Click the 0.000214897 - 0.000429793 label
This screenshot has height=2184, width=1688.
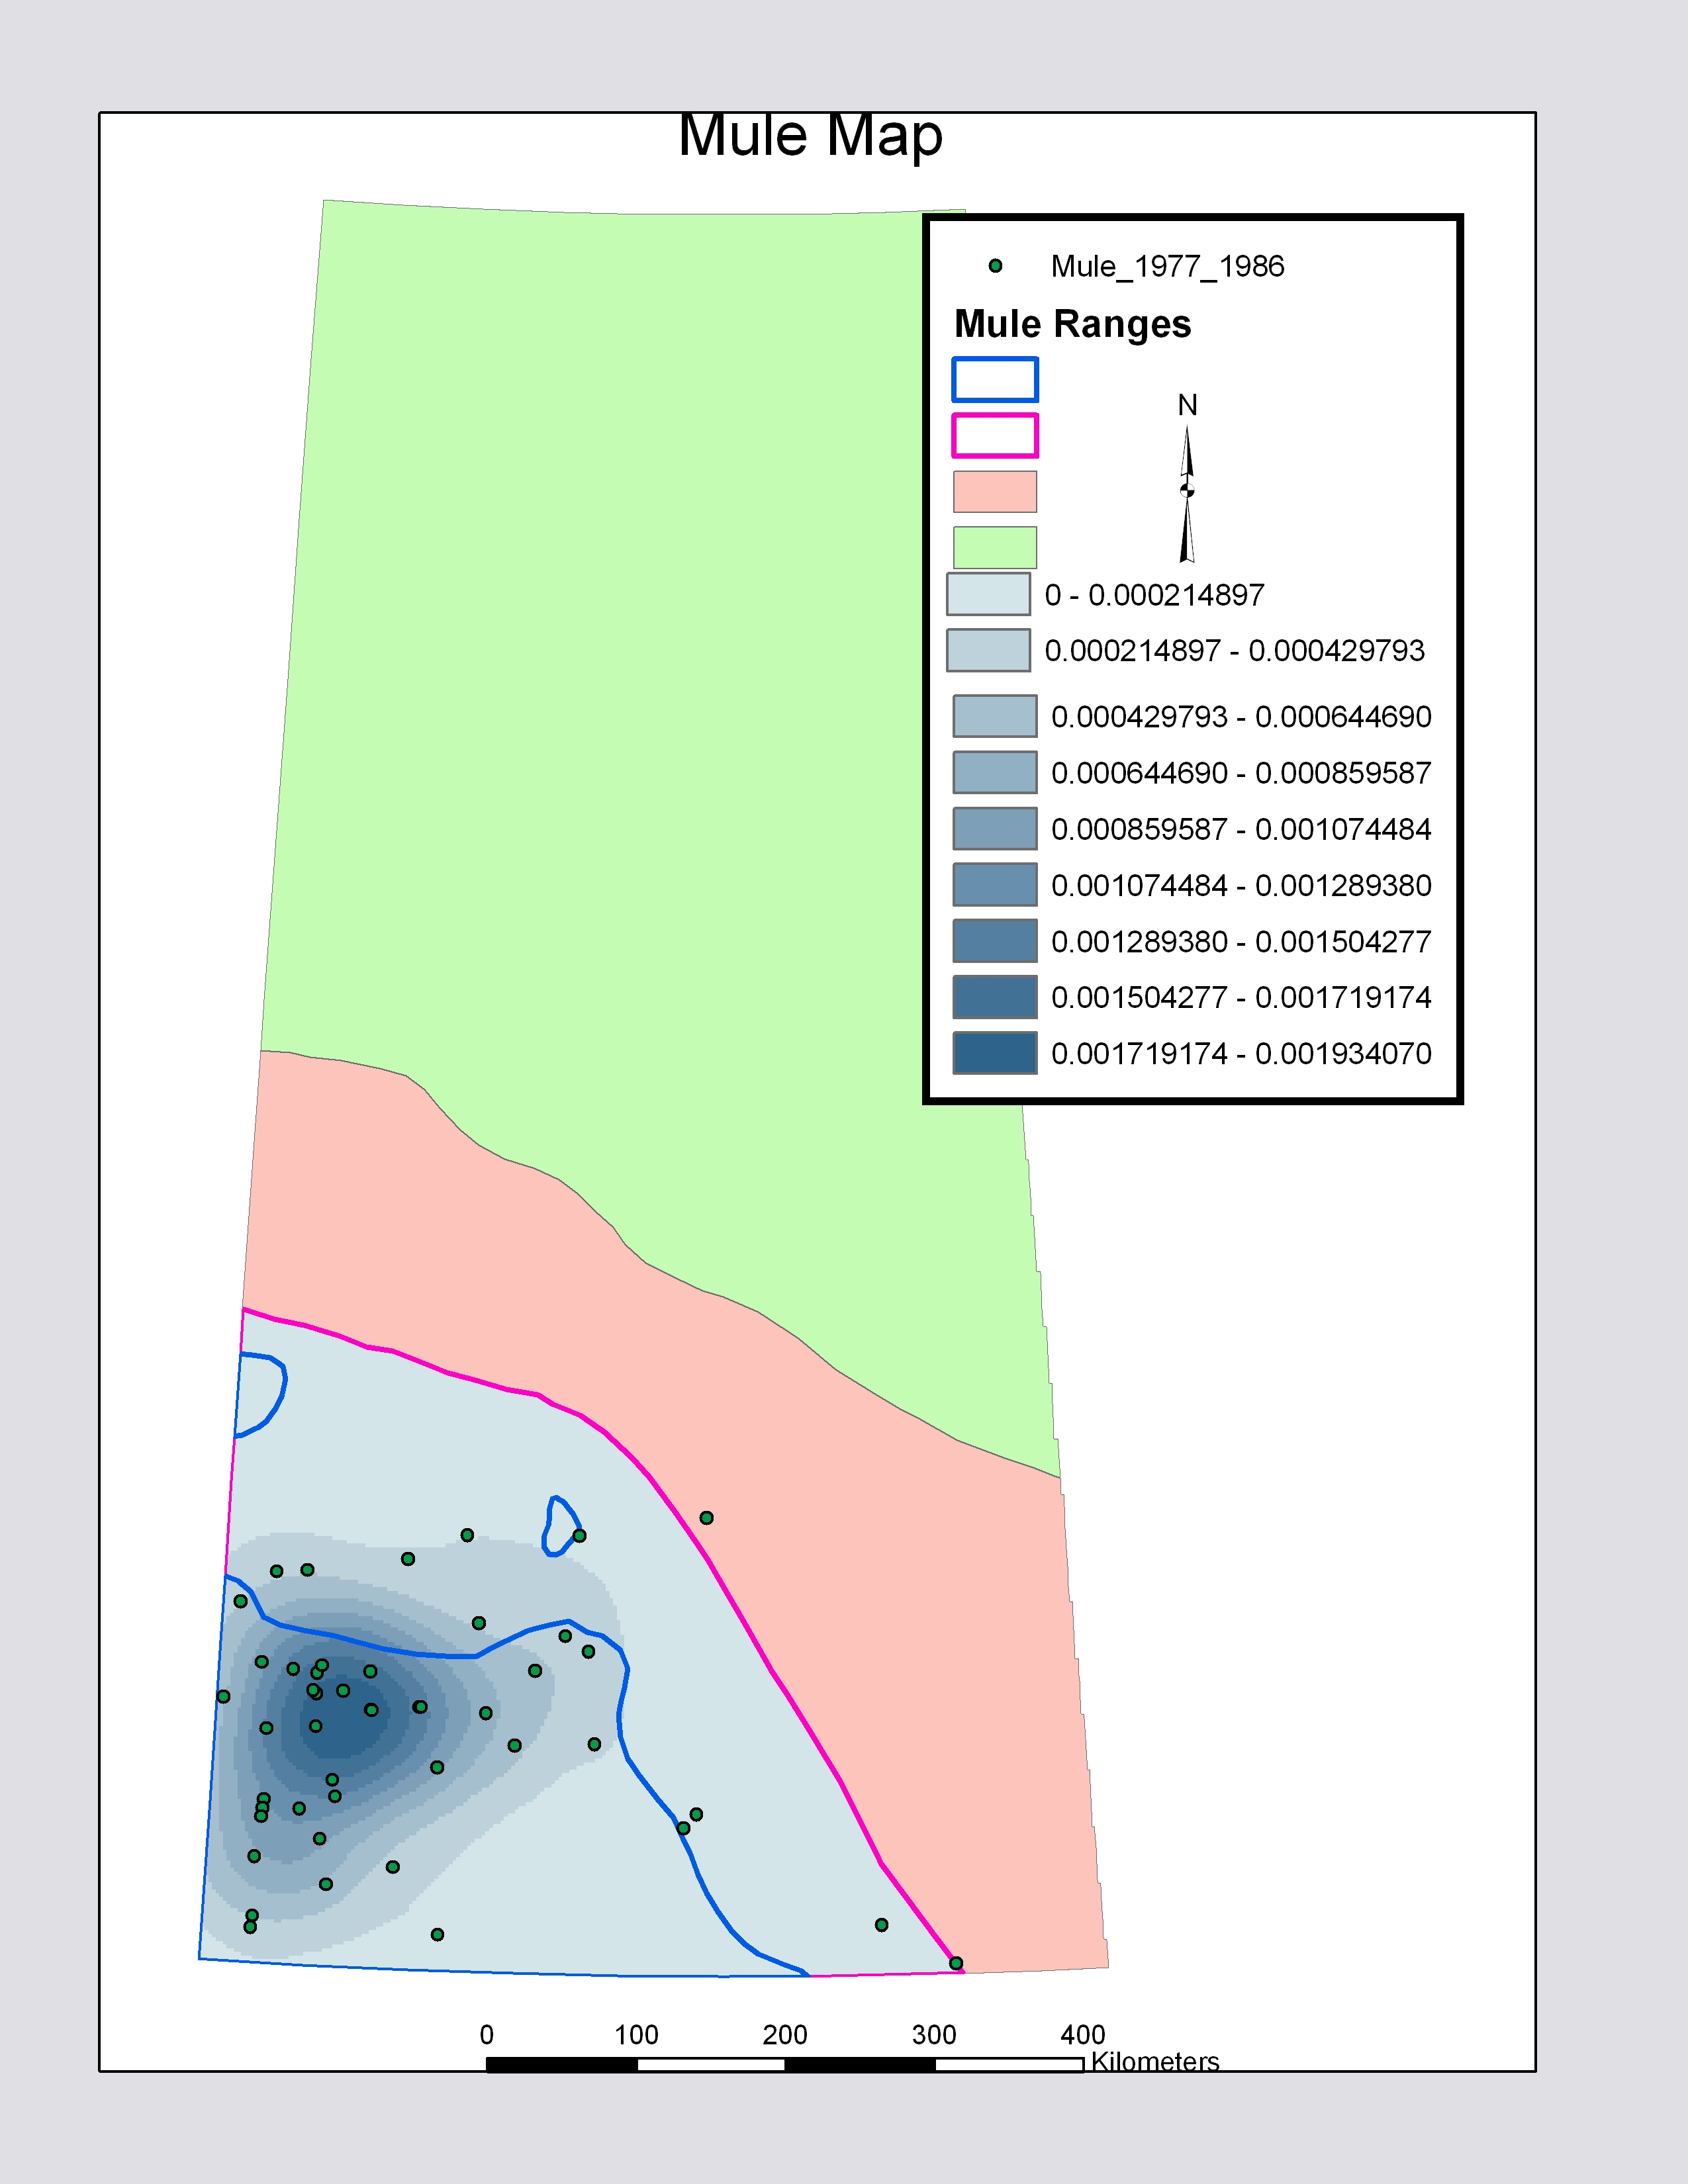point(1234,651)
